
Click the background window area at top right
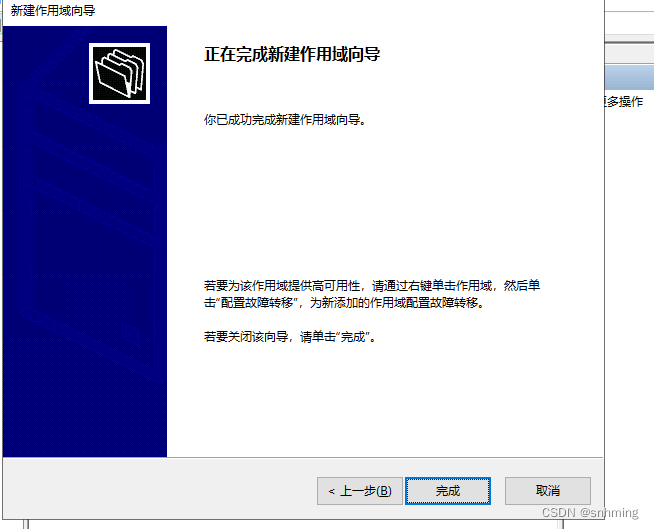pyautogui.click(x=628, y=20)
